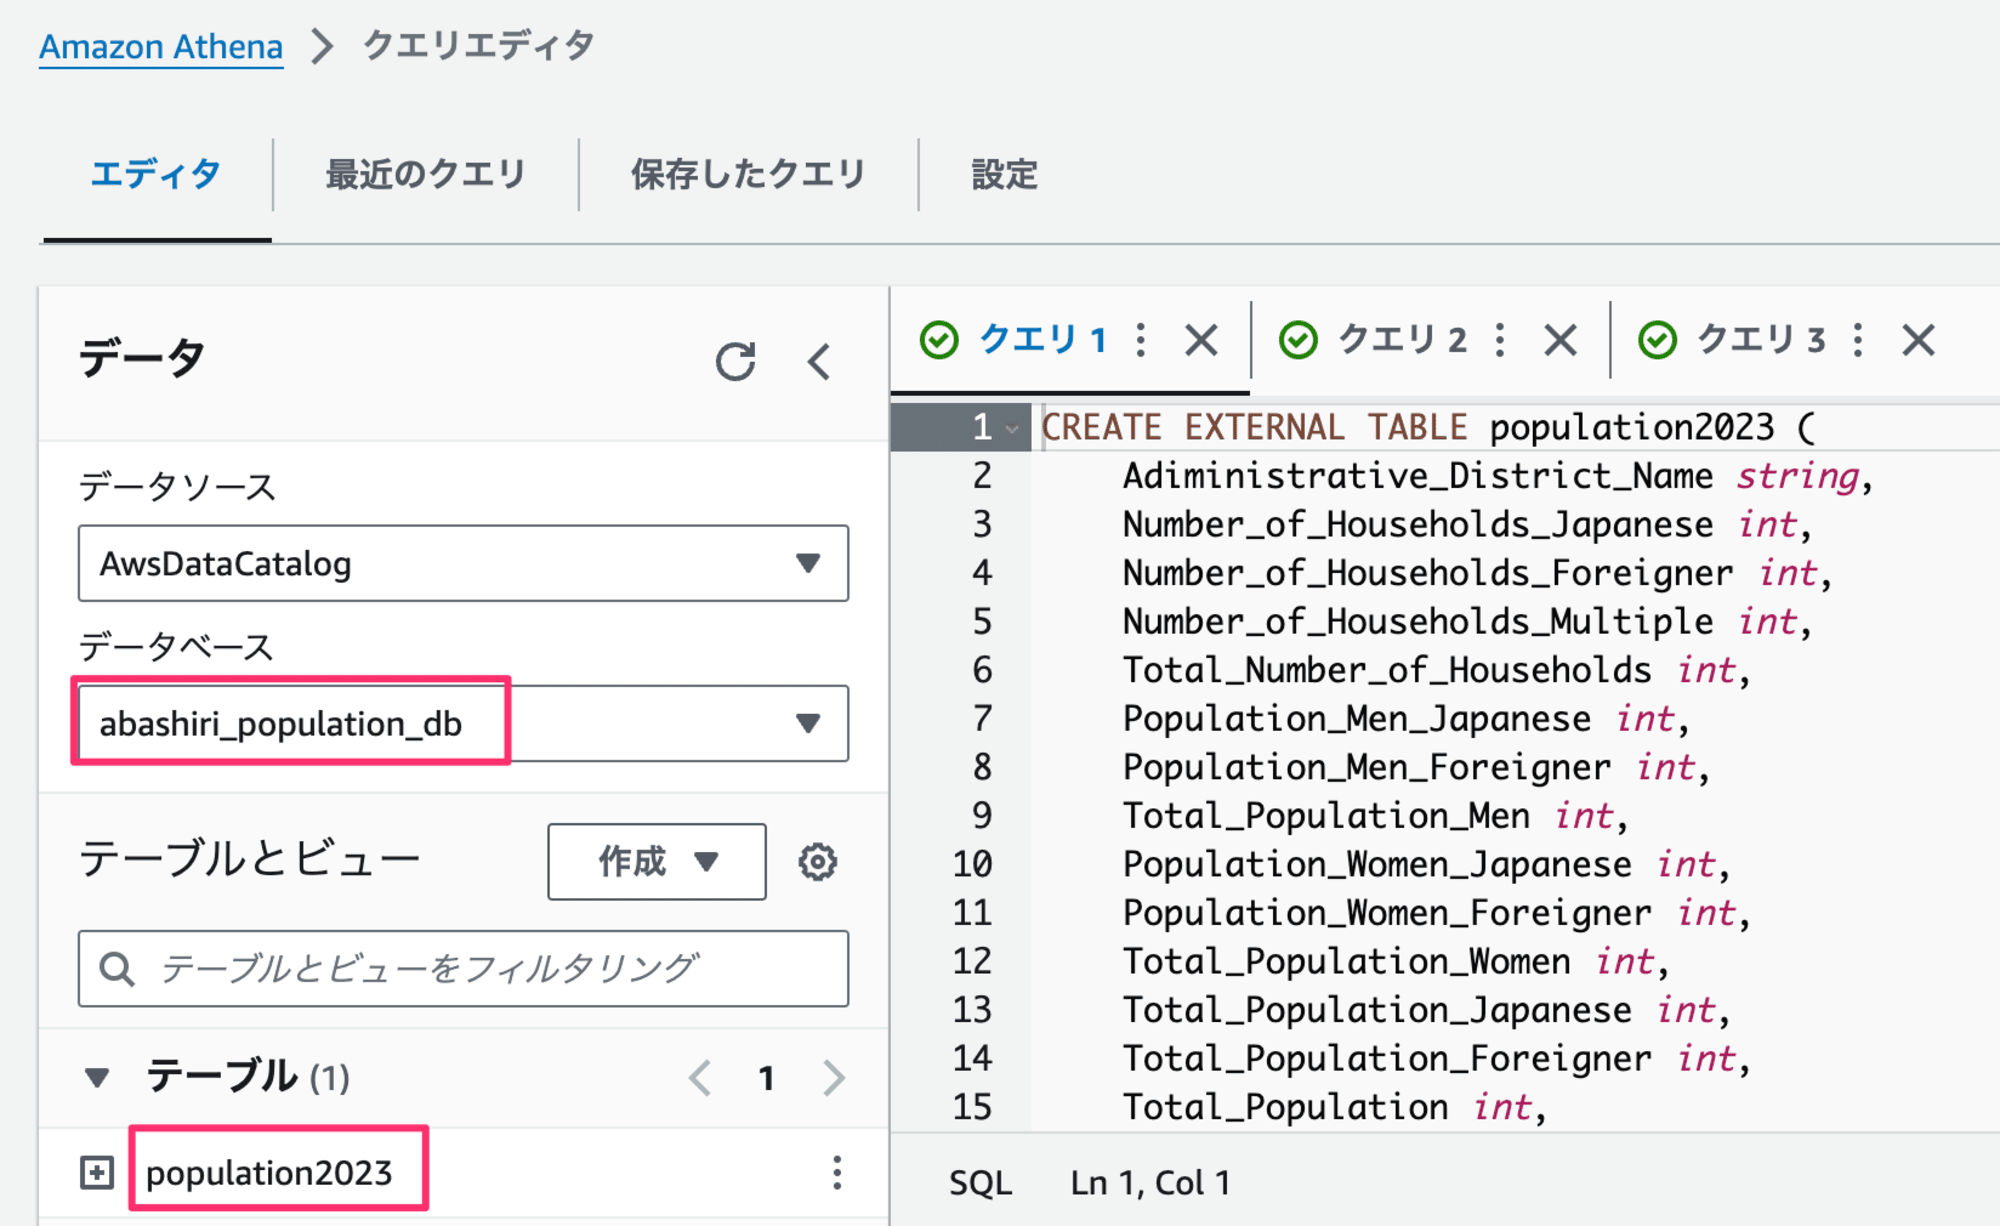Image resolution: width=2000 pixels, height=1226 pixels.
Task: Click Population_Men_Foreigner line
Action: [x=1416, y=767]
